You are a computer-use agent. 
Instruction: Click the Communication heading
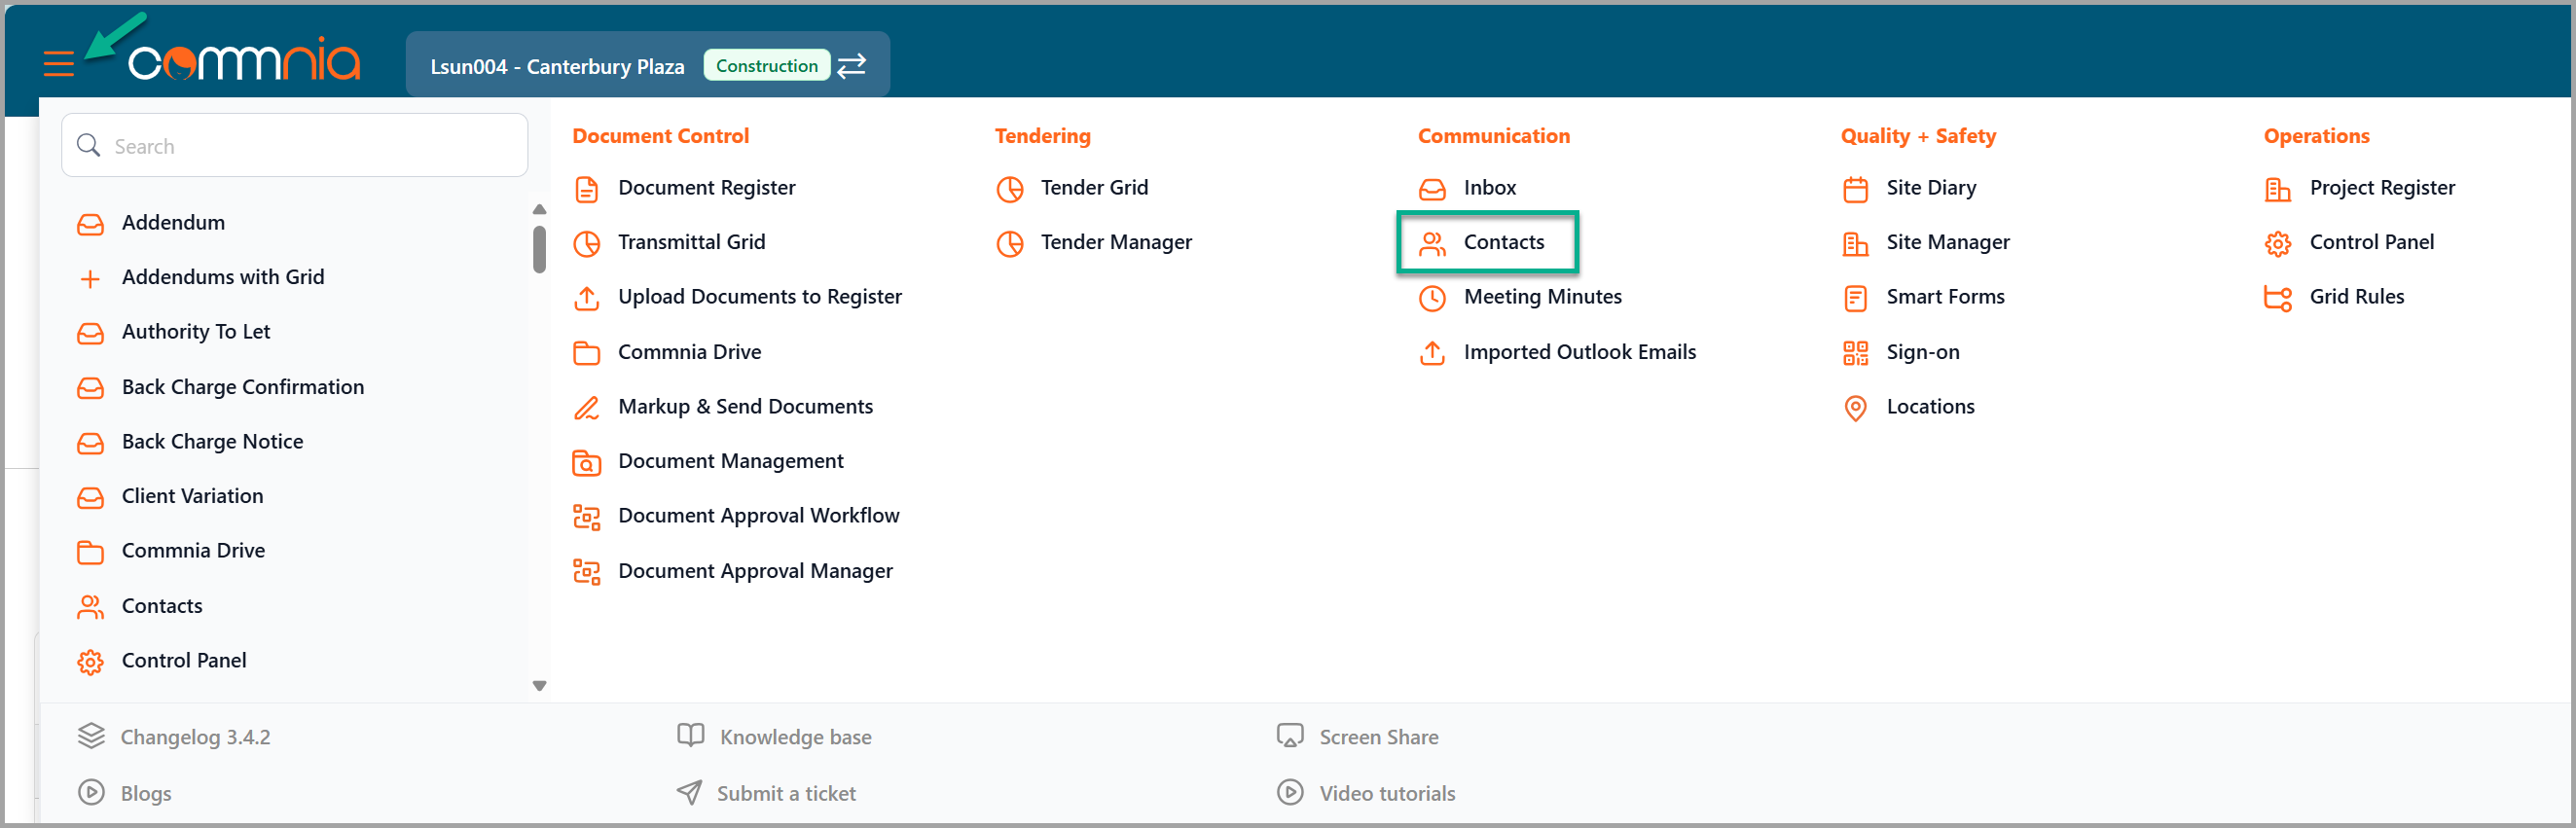[x=1493, y=136]
